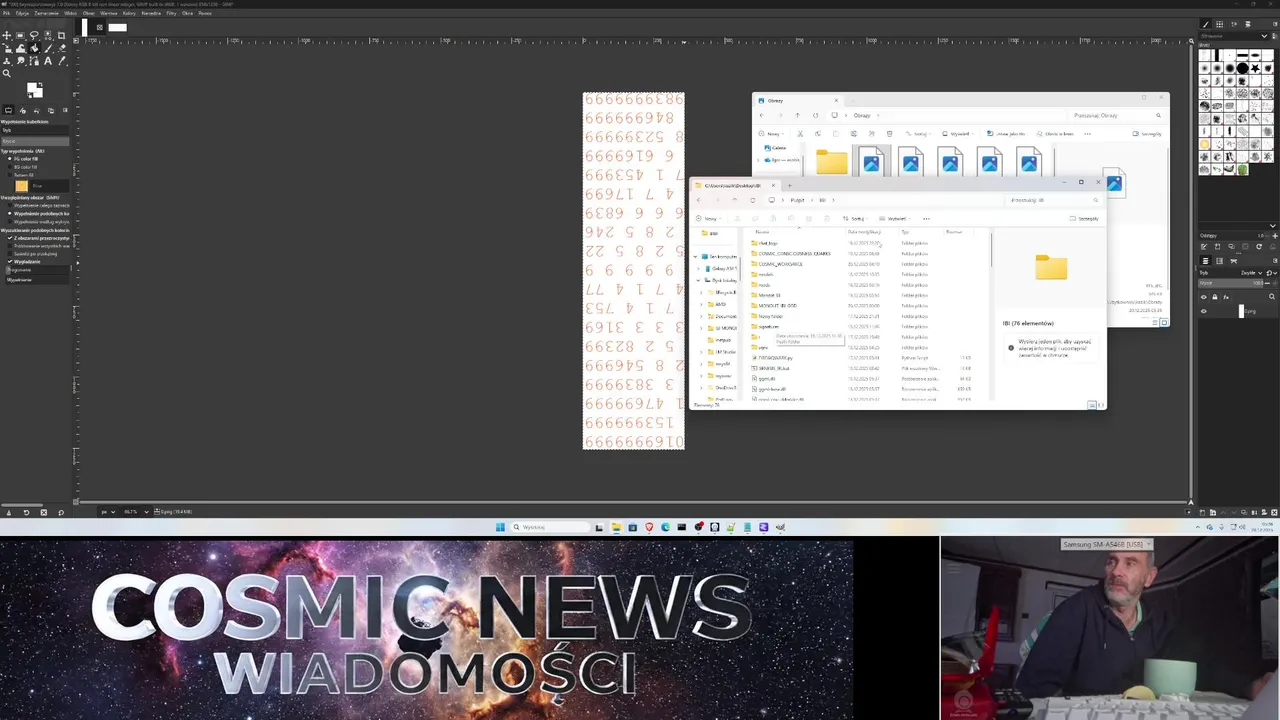Expand the Ten komputer tree node
Viewport: 1280px width, 720px height.
click(x=696, y=256)
